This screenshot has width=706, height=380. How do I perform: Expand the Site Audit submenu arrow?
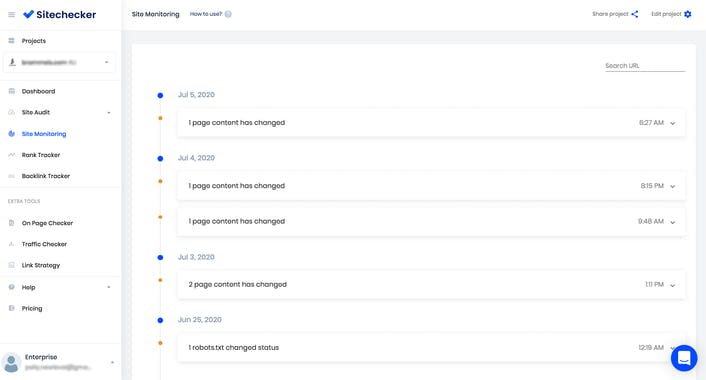109,113
